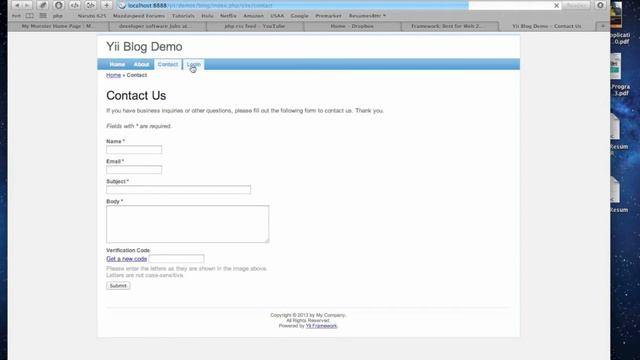The image size is (640, 360).
Task: Open Top Sites grid icon in bookmarks bar
Action: coord(43,16)
